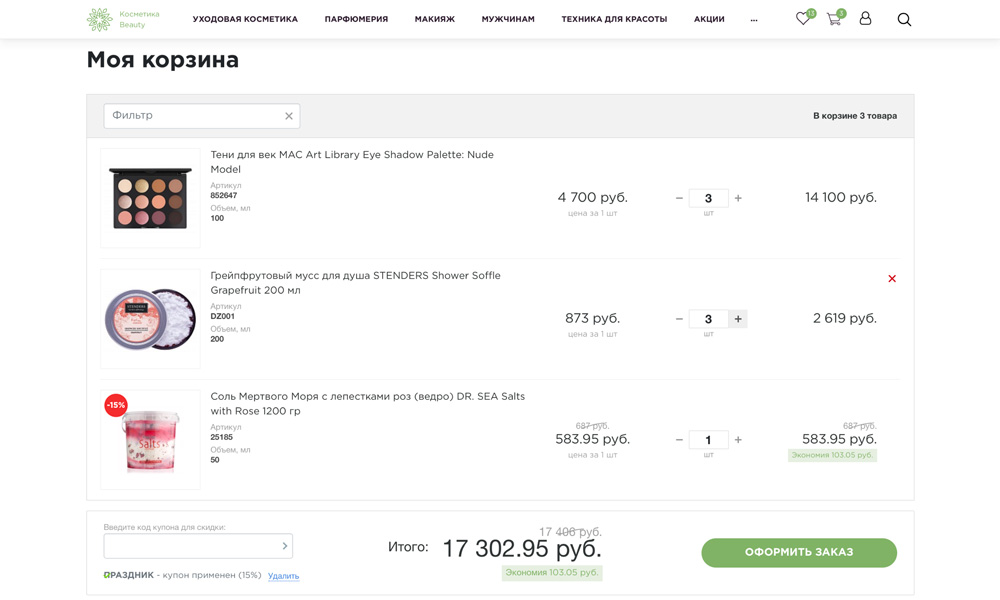This screenshot has width=1000, height=600.
Task: Decrease quantity of MAC eye shadow palette
Action: (x=679, y=198)
